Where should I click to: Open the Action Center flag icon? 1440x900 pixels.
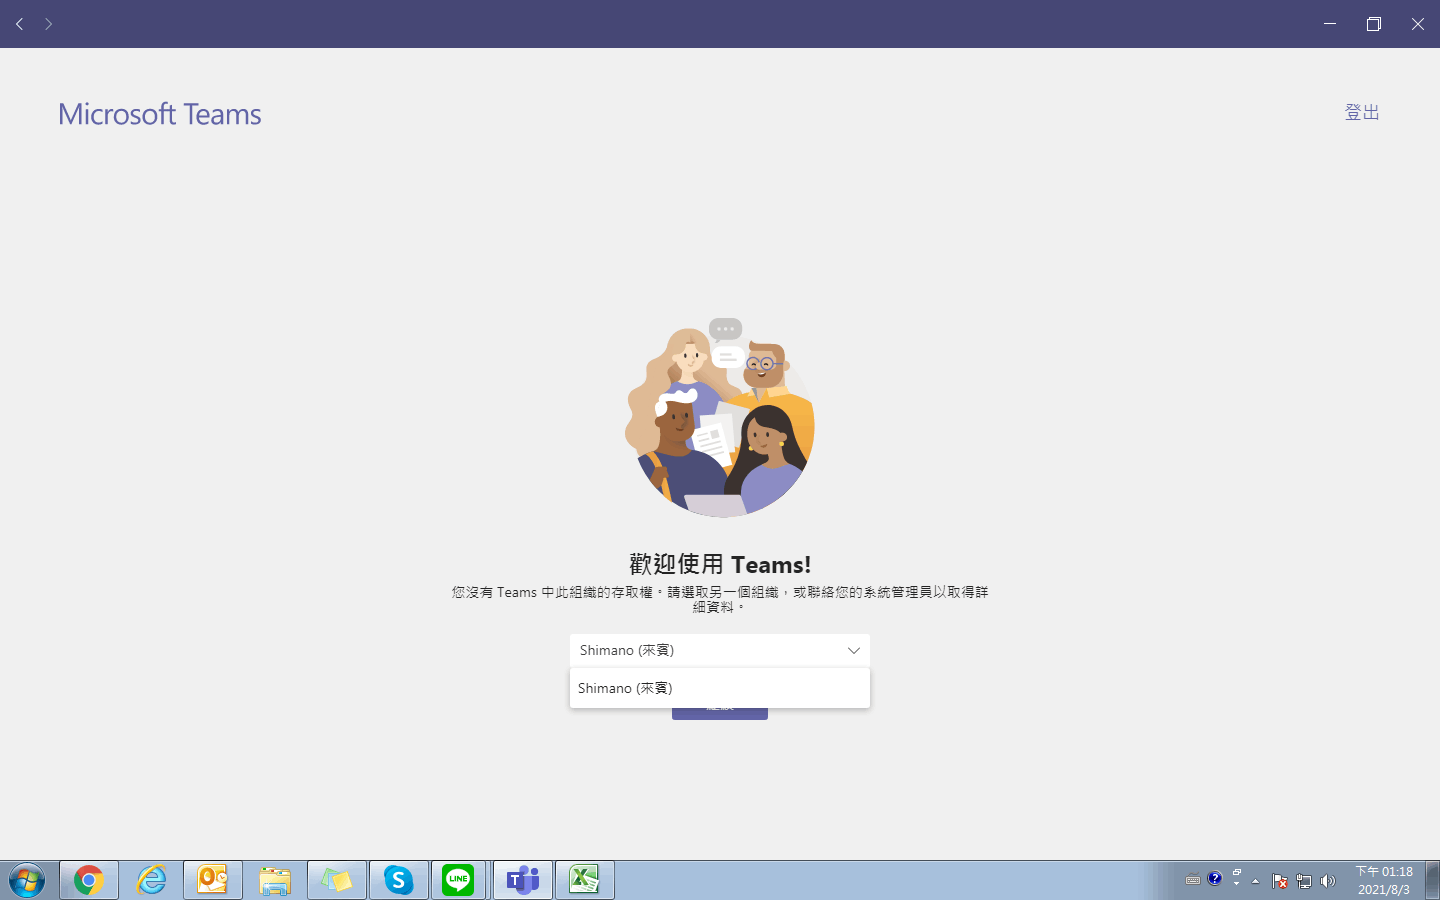pyautogui.click(x=1280, y=881)
